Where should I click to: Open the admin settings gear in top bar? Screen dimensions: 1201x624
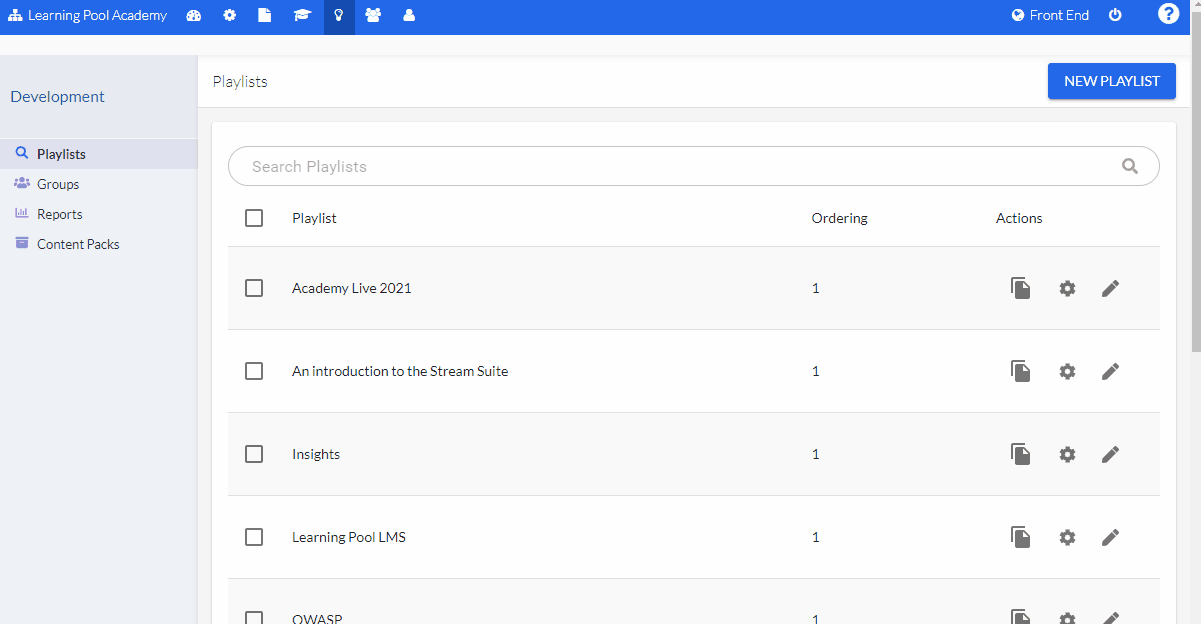tap(230, 16)
